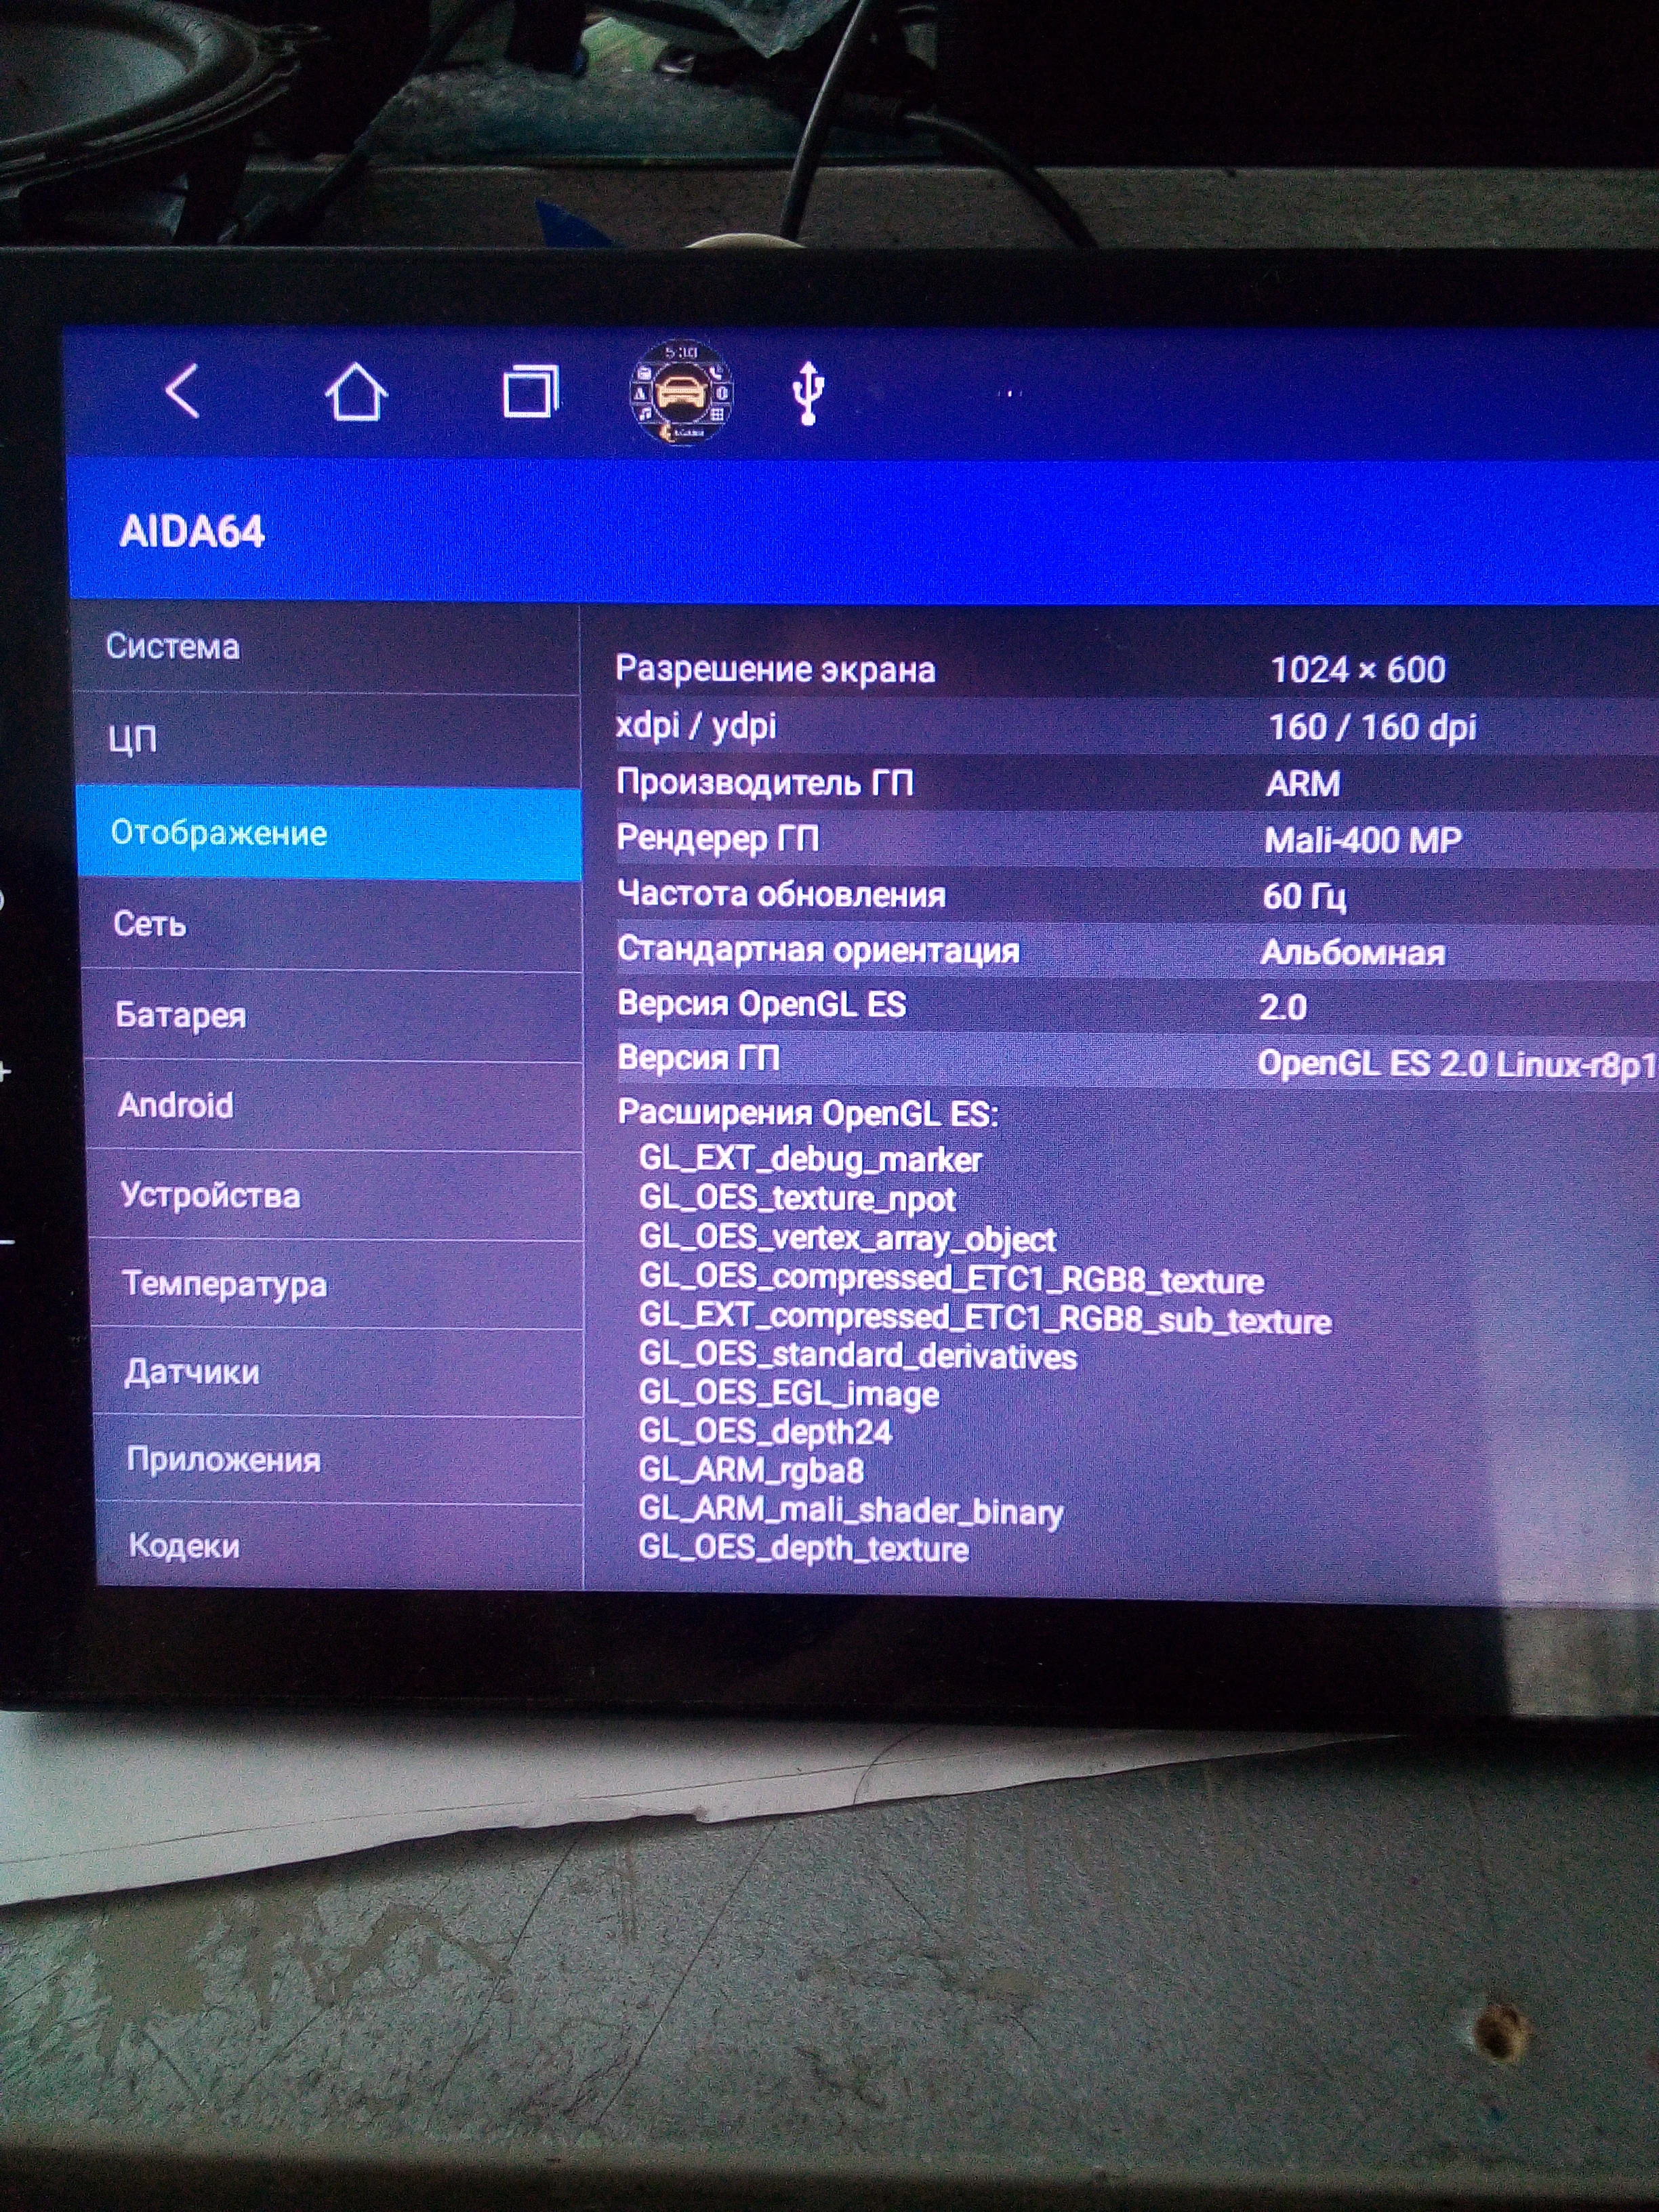The height and width of the screenshot is (2212, 1659).
Task: Open the Сеть section
Action: coord(150,924)
